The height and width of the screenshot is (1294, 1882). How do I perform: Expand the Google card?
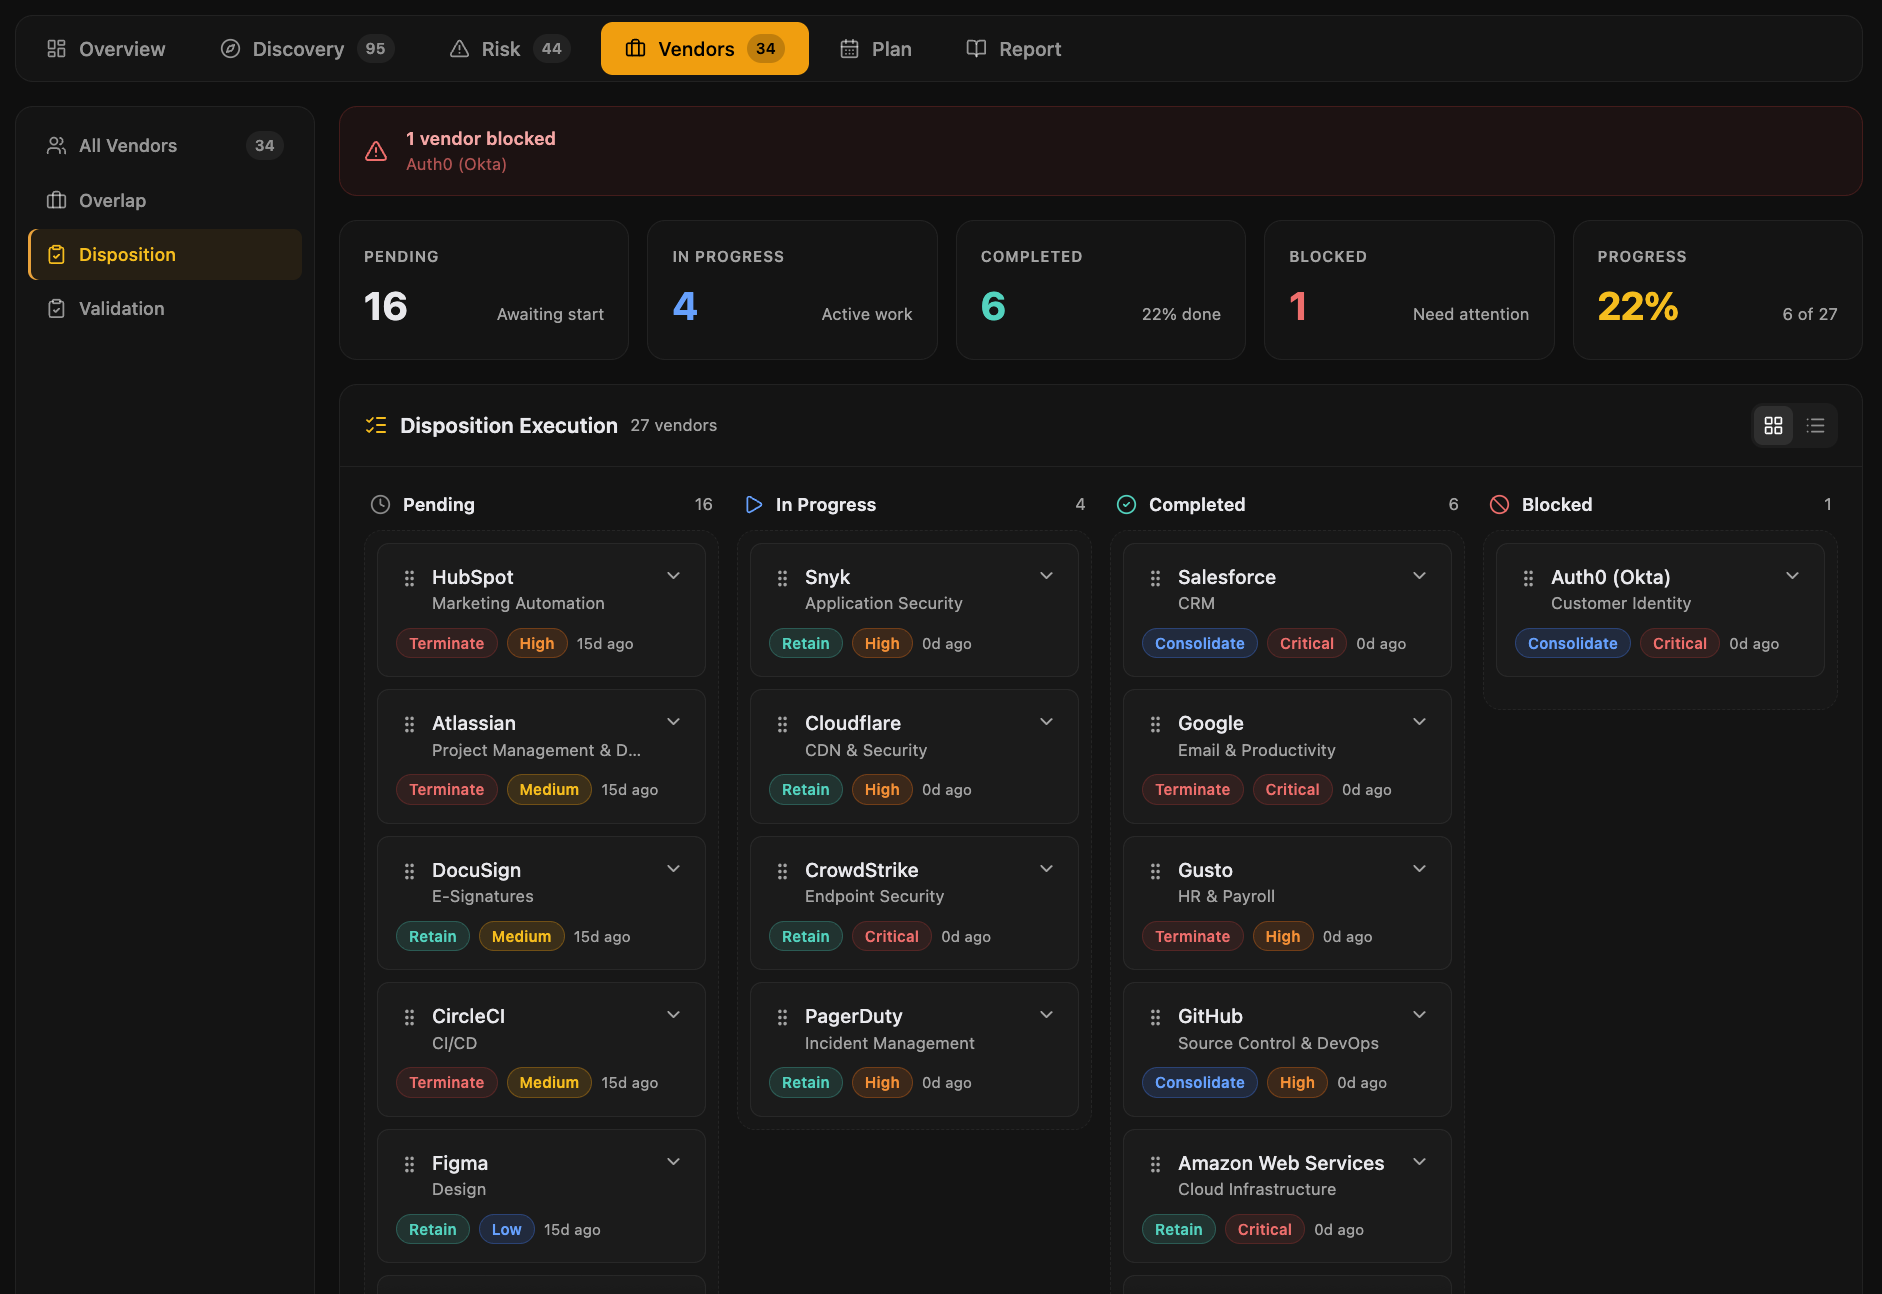(x=1419, y=722)
